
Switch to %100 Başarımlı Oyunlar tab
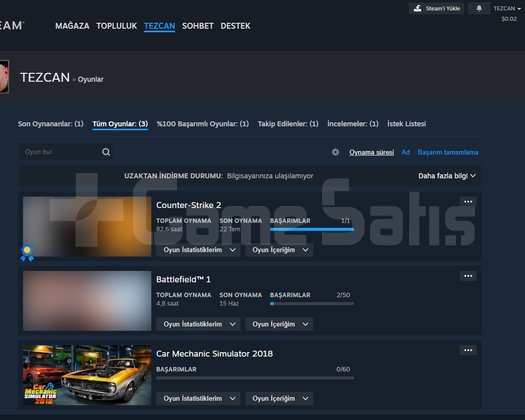203,124
